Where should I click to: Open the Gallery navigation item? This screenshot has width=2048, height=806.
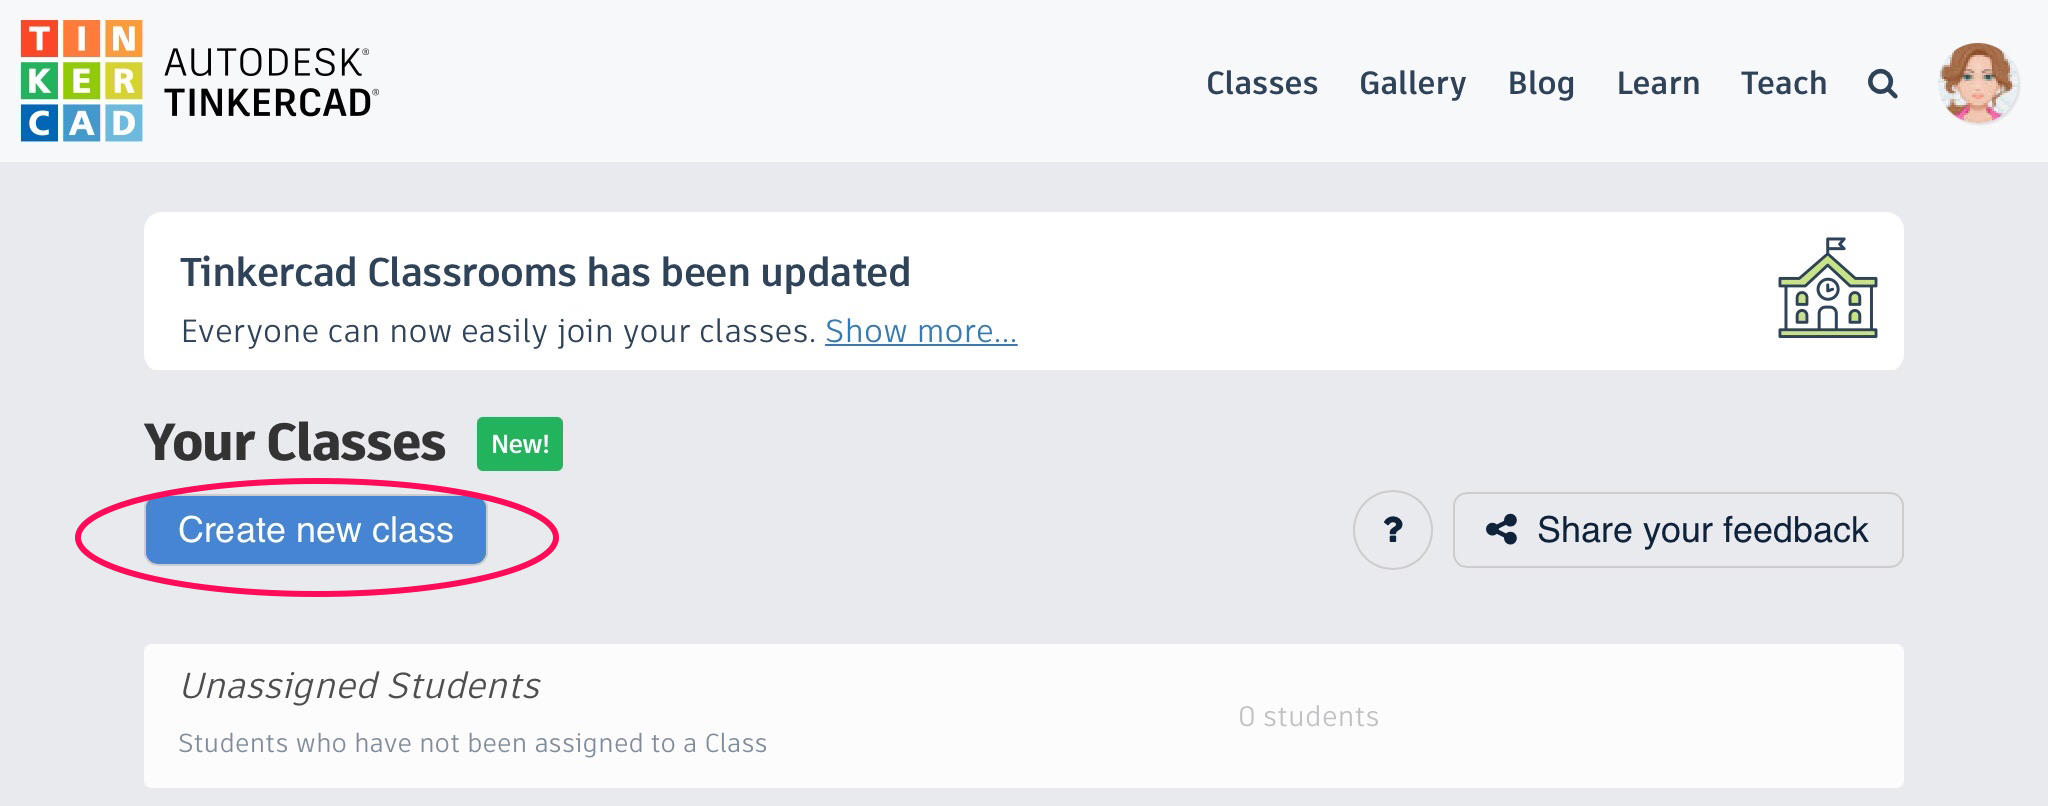pyautogui.click(x=1412, y=83)
